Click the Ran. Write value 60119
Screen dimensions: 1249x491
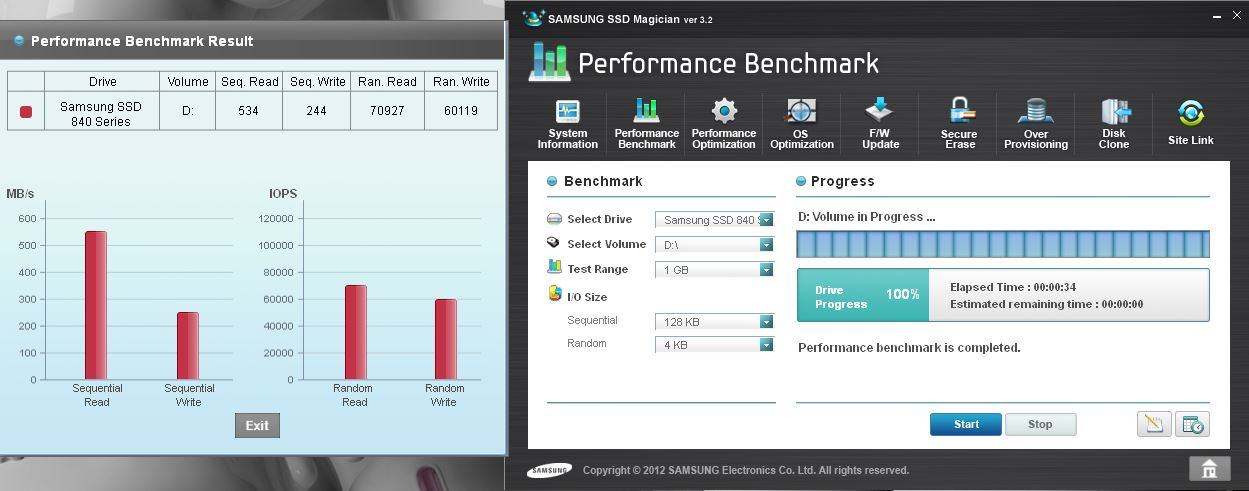tap(461, 111)
